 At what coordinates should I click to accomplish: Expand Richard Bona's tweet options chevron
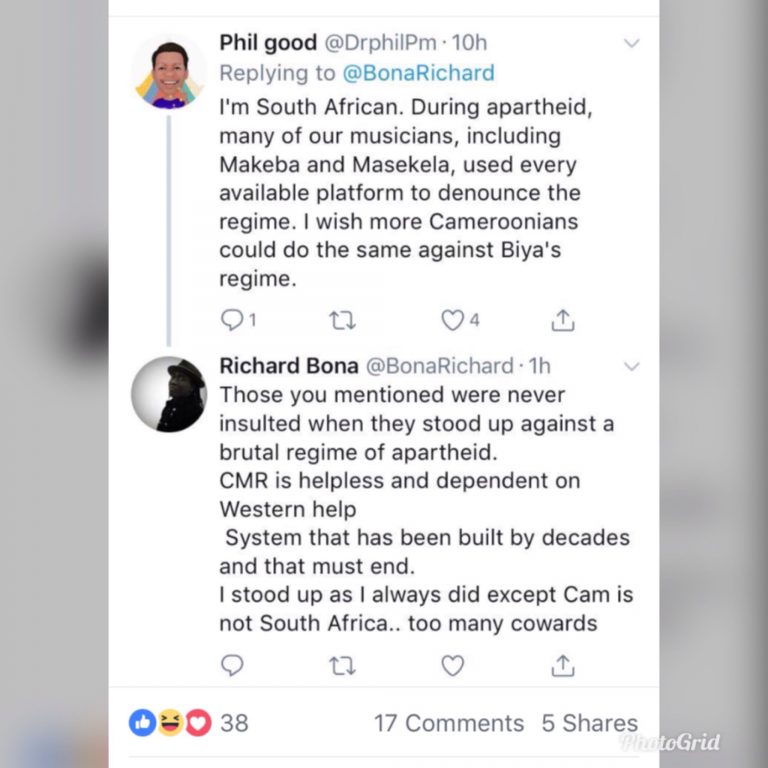point(631,366)
